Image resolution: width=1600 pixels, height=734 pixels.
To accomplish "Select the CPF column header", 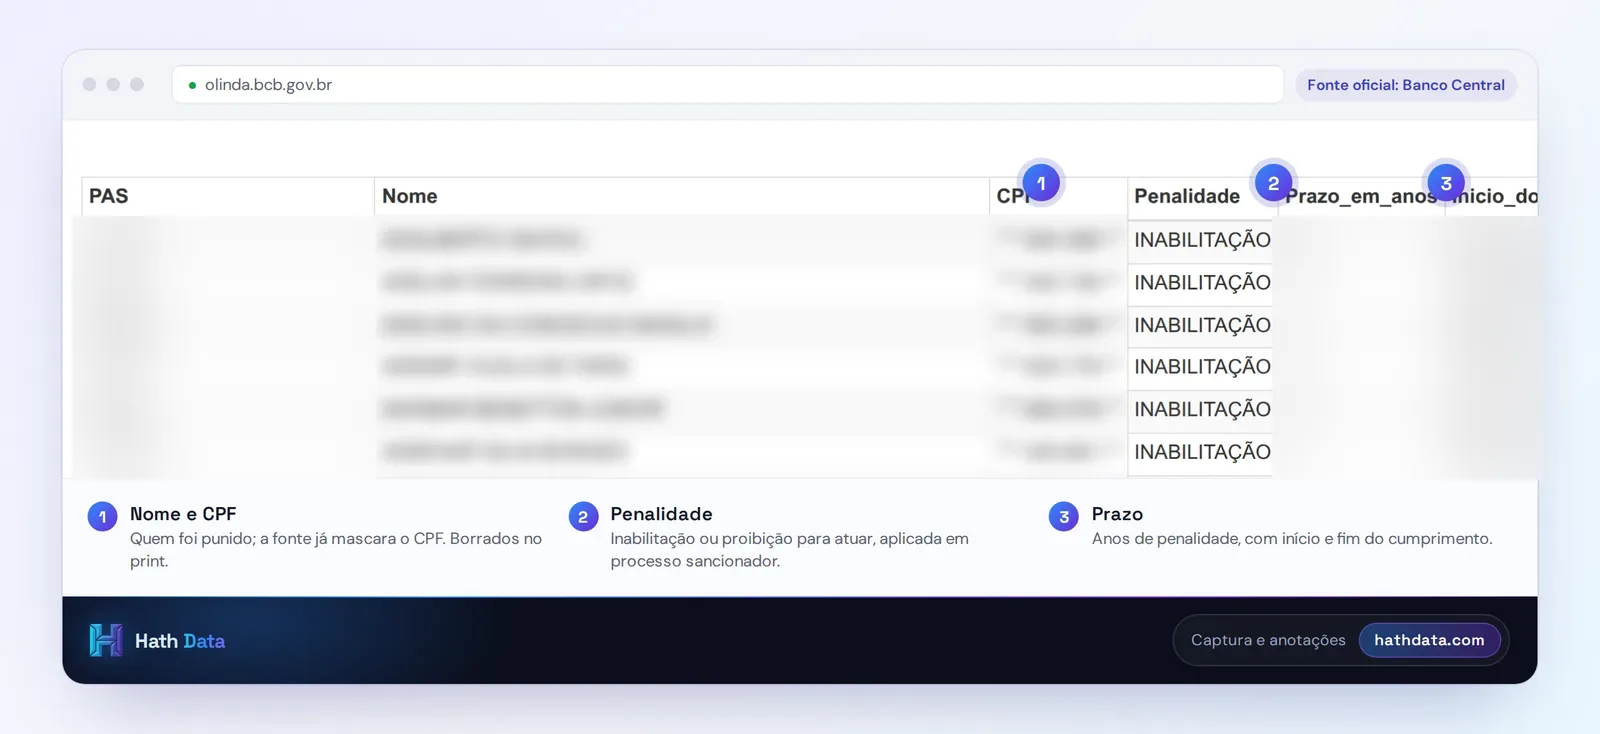I will point(1058,196).
